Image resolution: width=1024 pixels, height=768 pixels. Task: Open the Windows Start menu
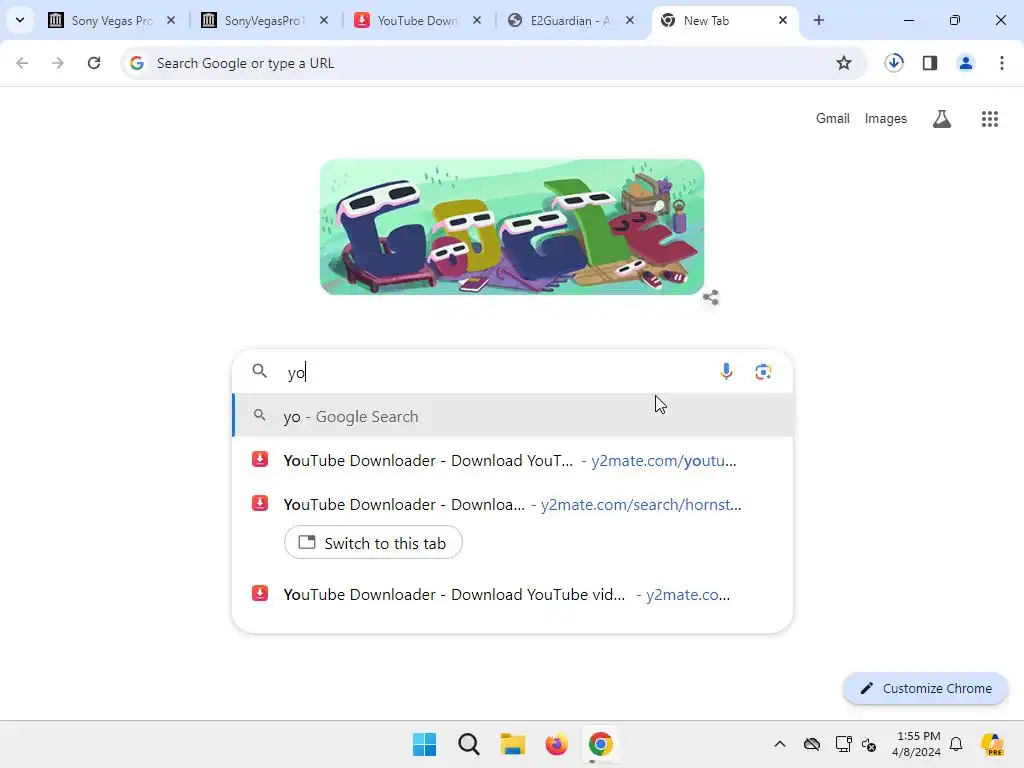point(424,744)
